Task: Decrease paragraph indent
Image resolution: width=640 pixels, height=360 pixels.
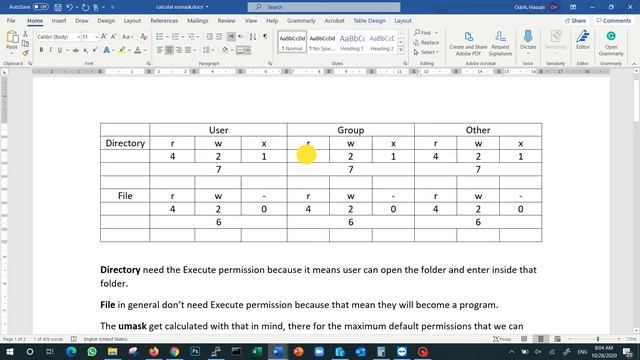Action: 209,37
